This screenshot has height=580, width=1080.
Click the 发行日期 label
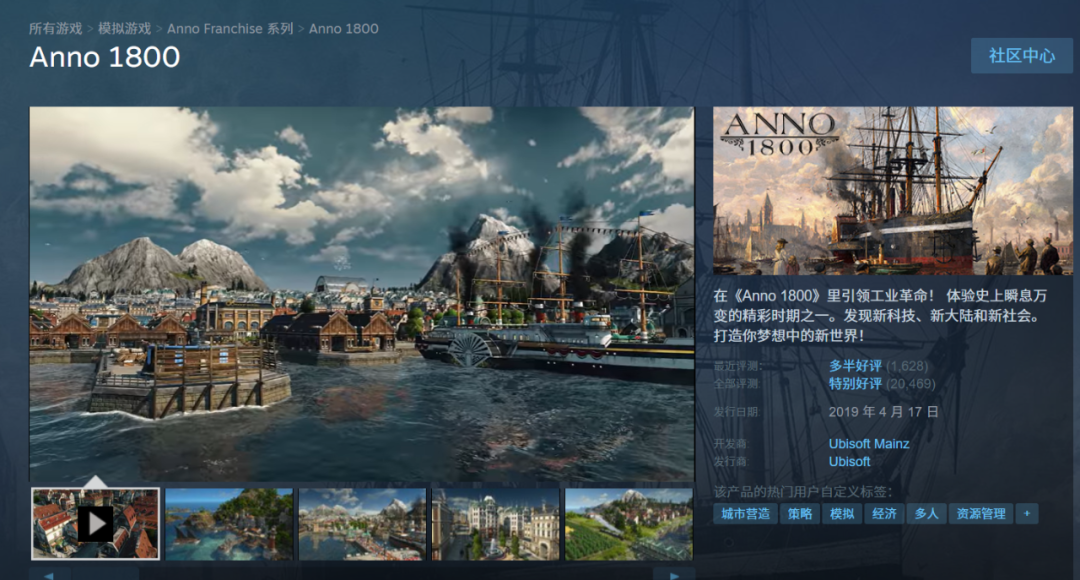click(736, 412)
